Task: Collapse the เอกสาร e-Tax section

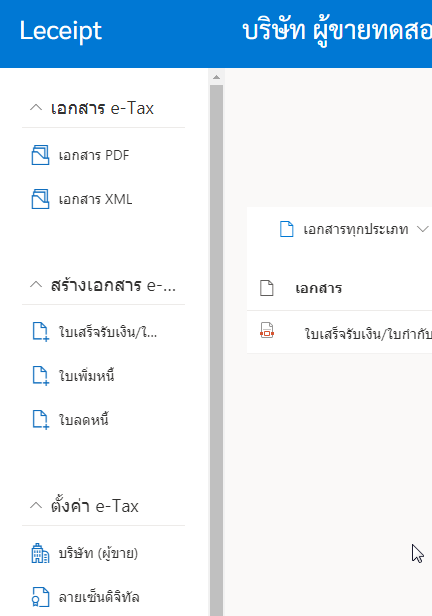Action: 36,108
